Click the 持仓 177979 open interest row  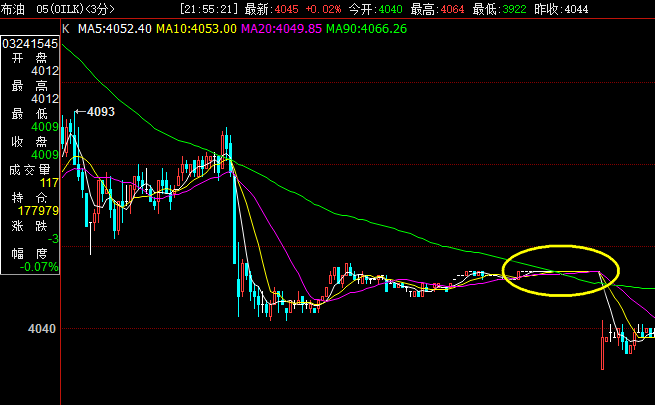[30, 204]
